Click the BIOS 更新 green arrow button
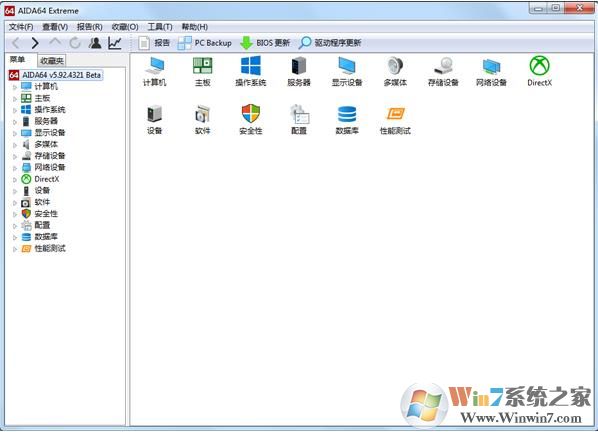Viewport: 598px width, 432px height. tap(265, 43)
